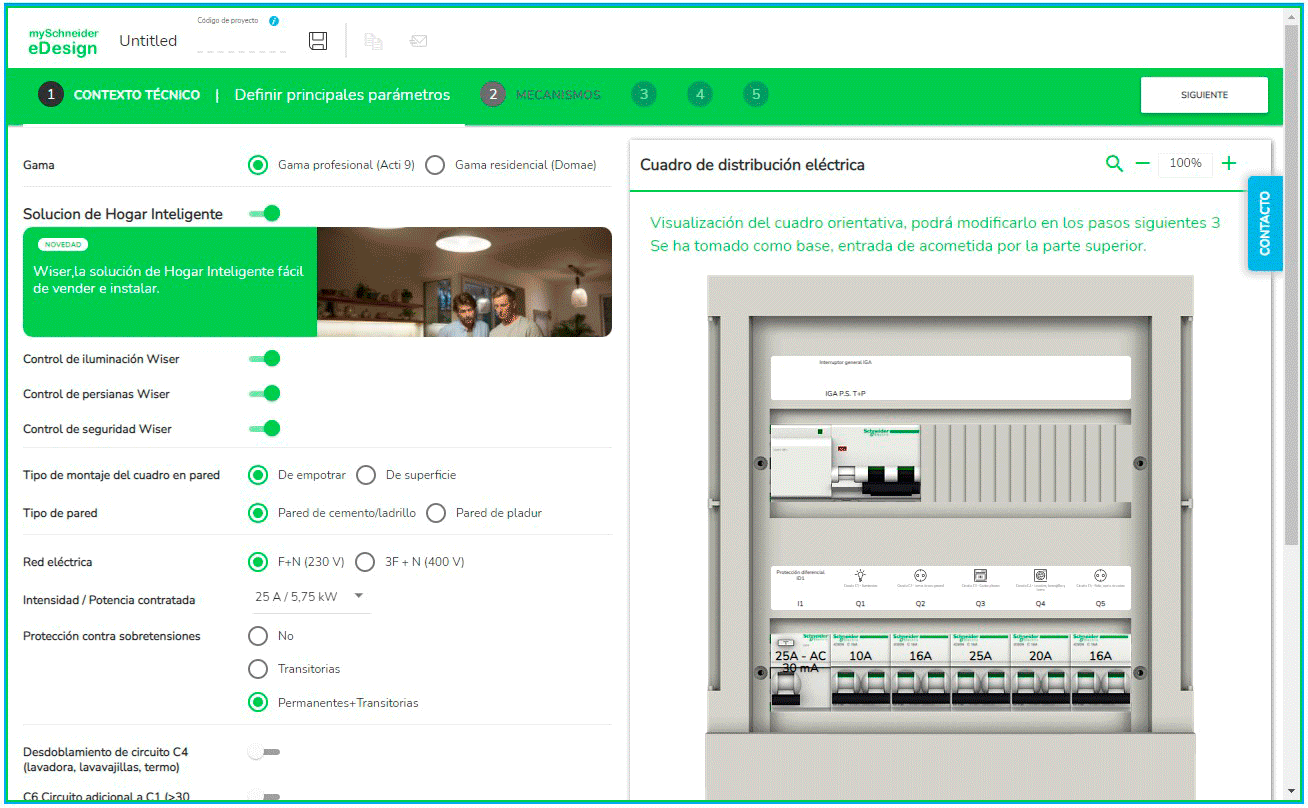Screen dimensions: 1308x808
Task: Click the Wiser smart home photo
Action: [x=464, y=281]
